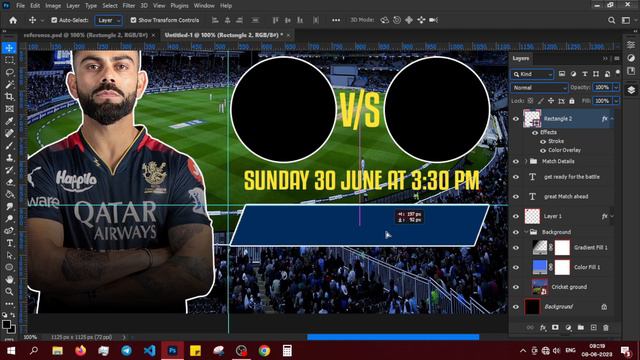
Task: Select the Rectangular Marquee tool
Action: click(9, 60)
